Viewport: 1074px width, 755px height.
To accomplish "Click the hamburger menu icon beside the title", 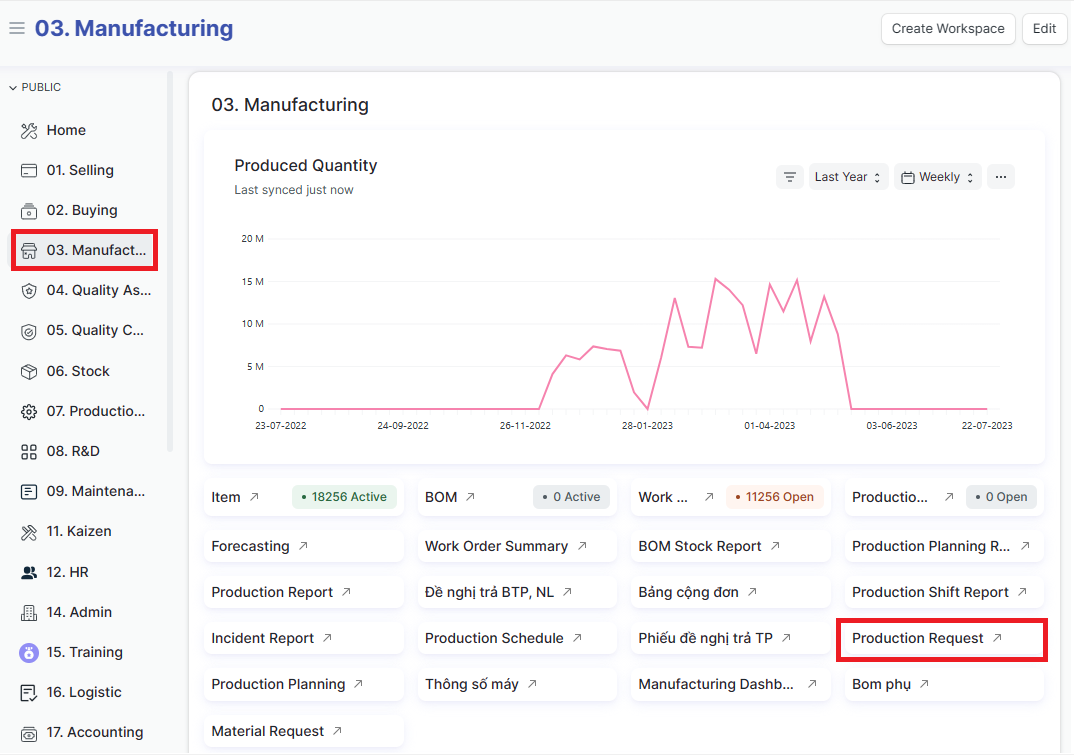I will (x=17, y=29).
